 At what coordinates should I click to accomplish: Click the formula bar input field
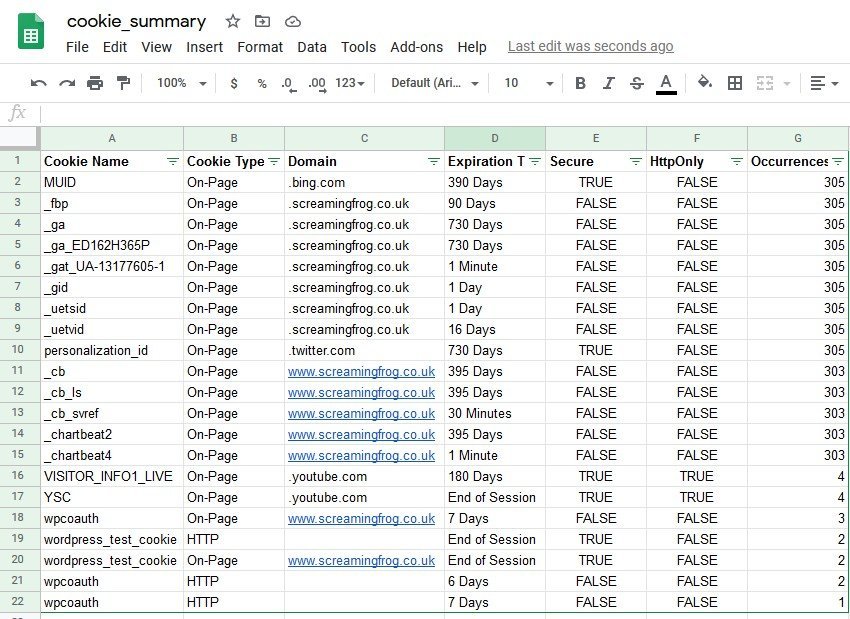(440, 113)
